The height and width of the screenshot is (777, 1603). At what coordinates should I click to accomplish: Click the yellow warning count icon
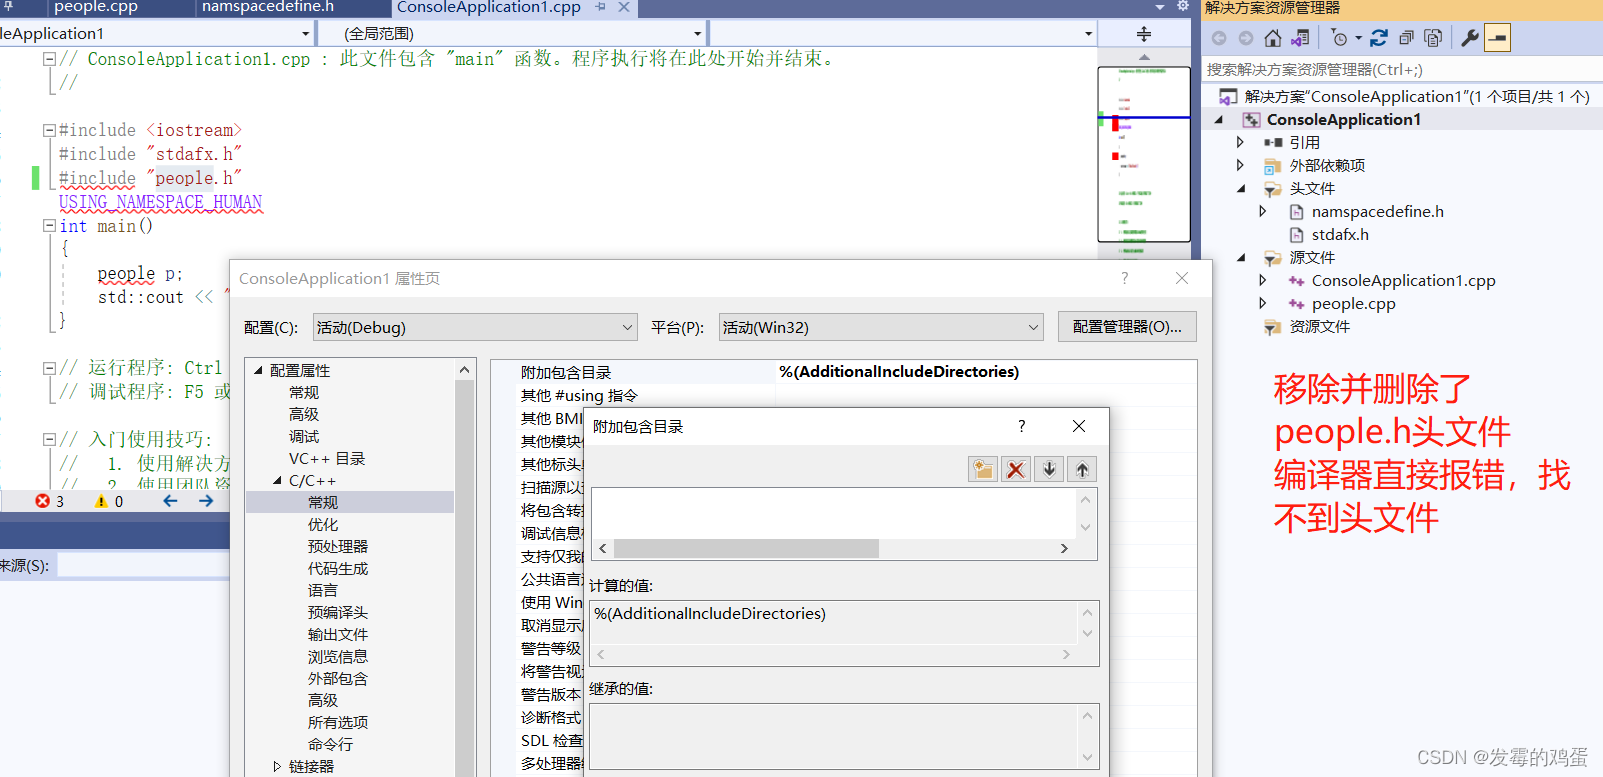pyautogui.click(x=101, y=501)
